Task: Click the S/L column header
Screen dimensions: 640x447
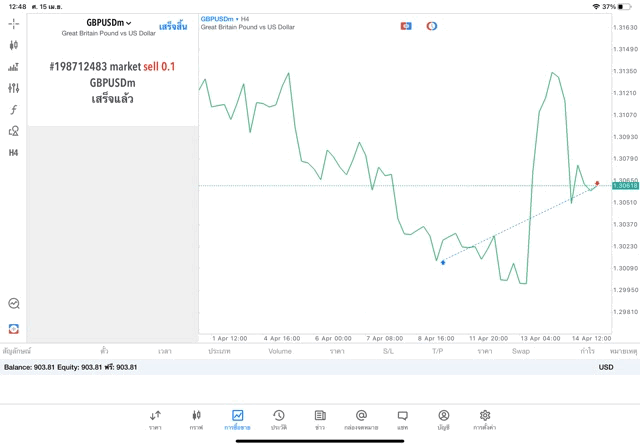Action: click(x=388, y=351)
